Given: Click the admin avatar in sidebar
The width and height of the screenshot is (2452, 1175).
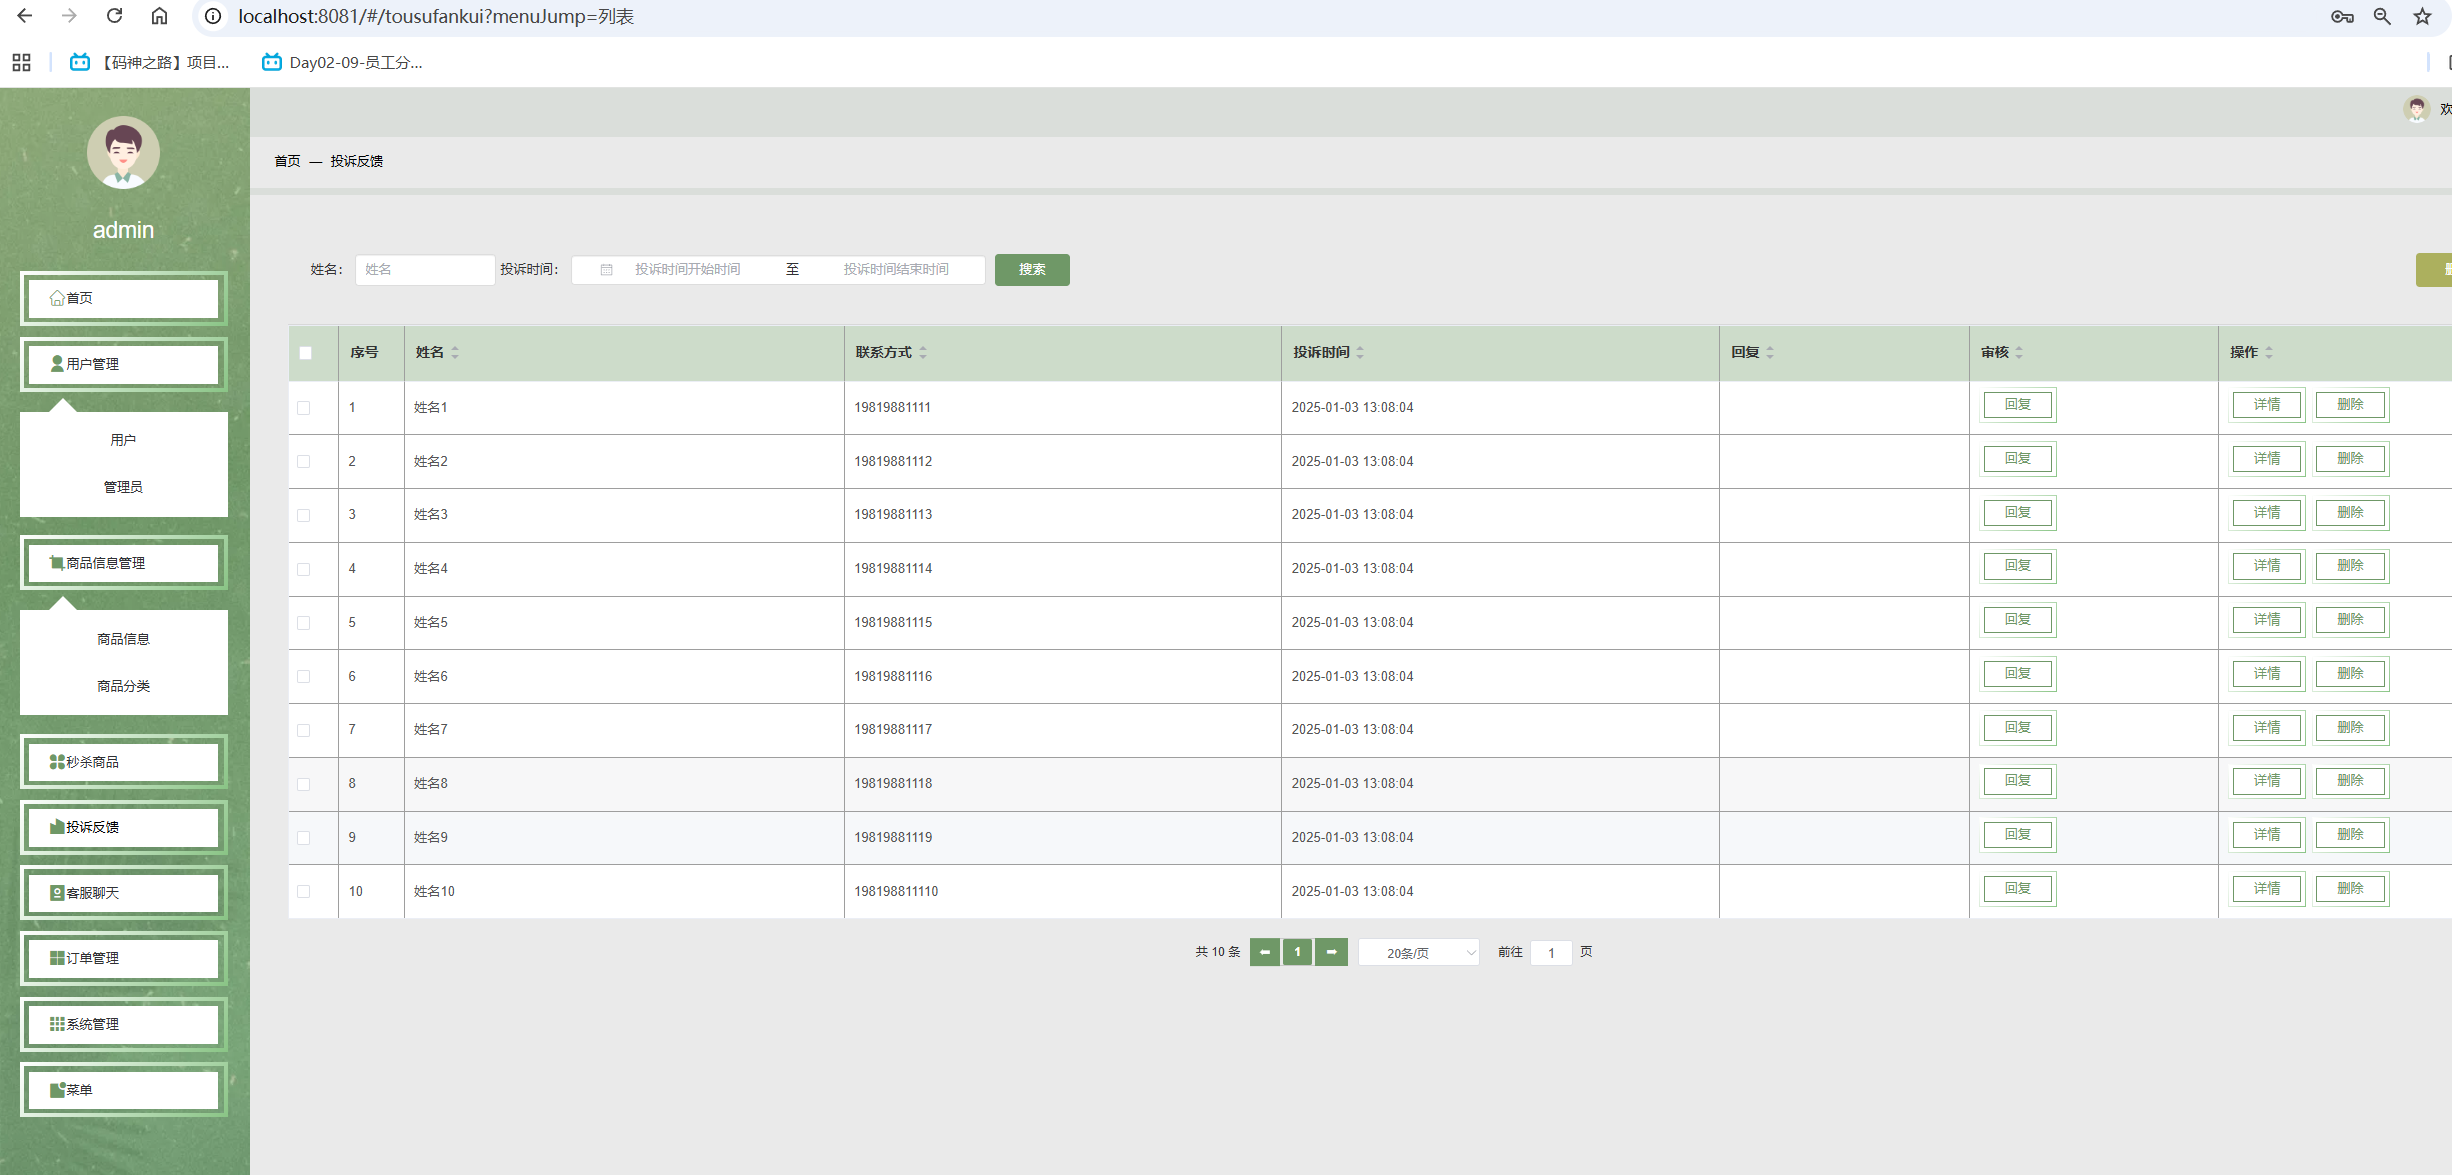Looking at the screenshot, I should 123,153.
